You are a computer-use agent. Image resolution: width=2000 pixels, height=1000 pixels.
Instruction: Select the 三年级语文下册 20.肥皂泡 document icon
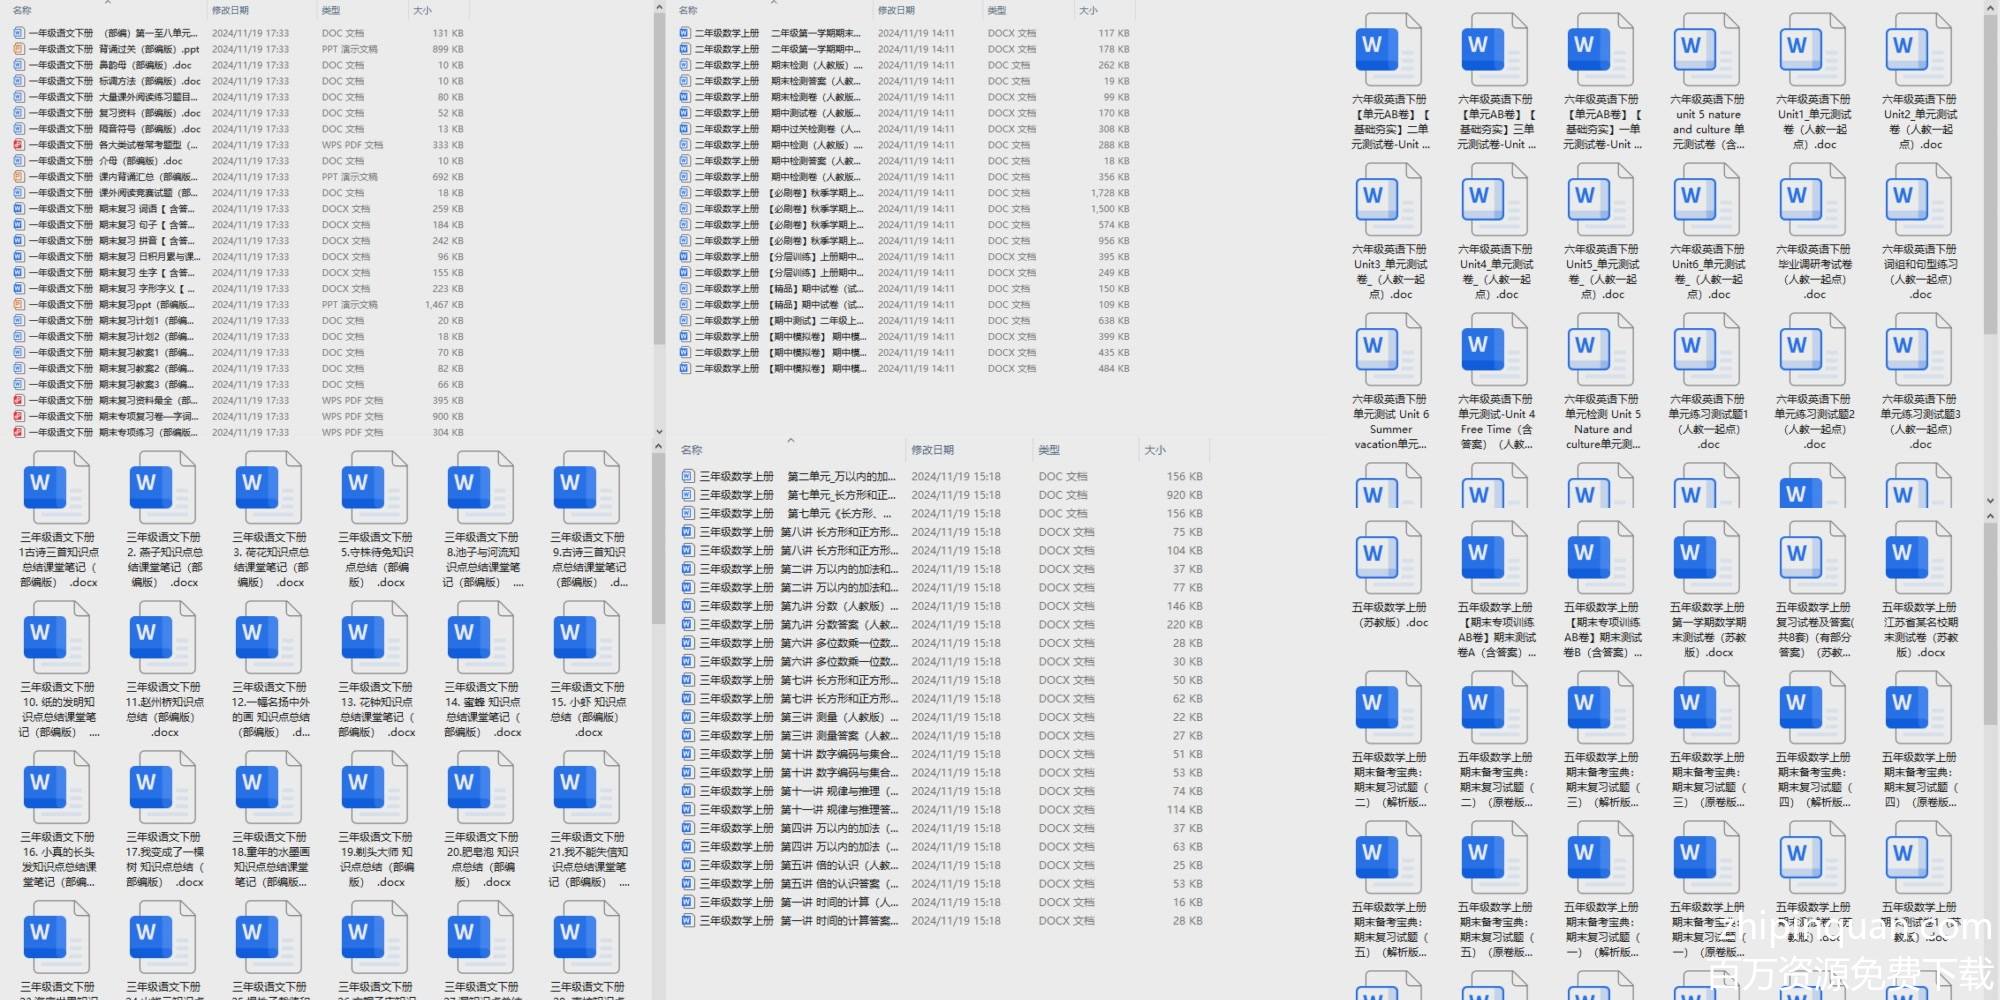pos(480,787)
